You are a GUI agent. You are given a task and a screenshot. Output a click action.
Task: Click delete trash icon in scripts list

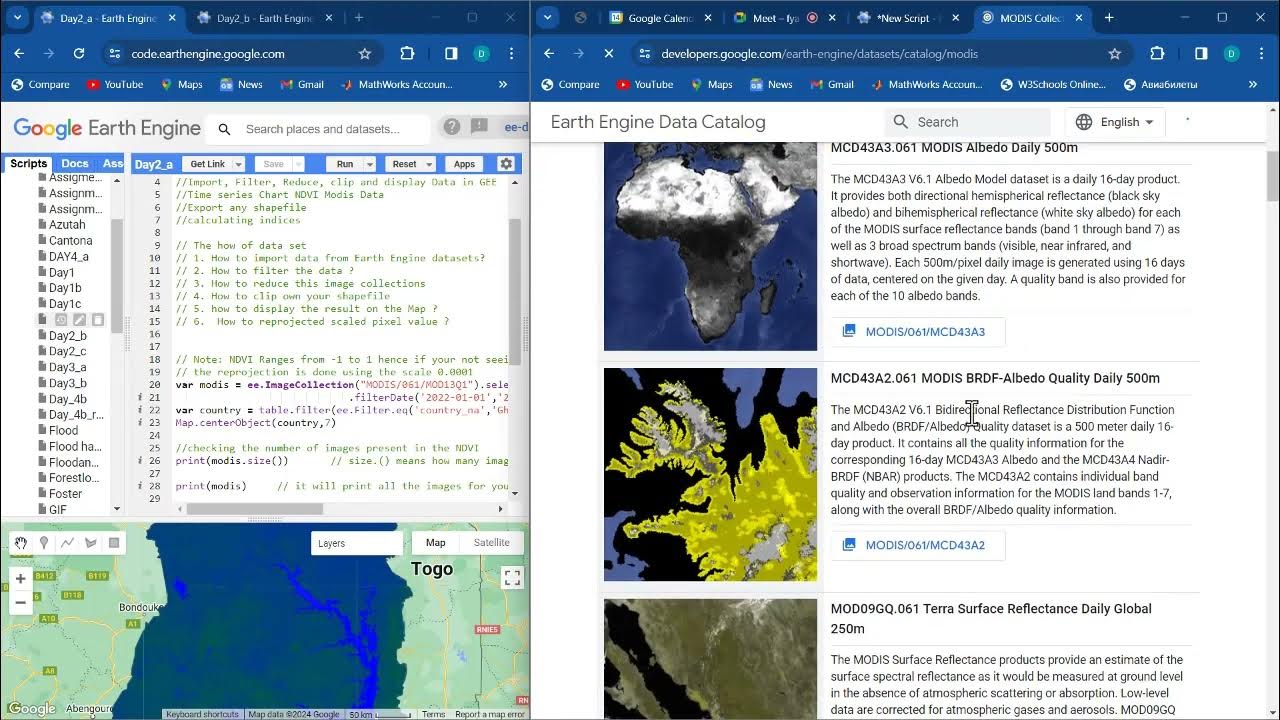pyautogui.click(x=97, y=320)
